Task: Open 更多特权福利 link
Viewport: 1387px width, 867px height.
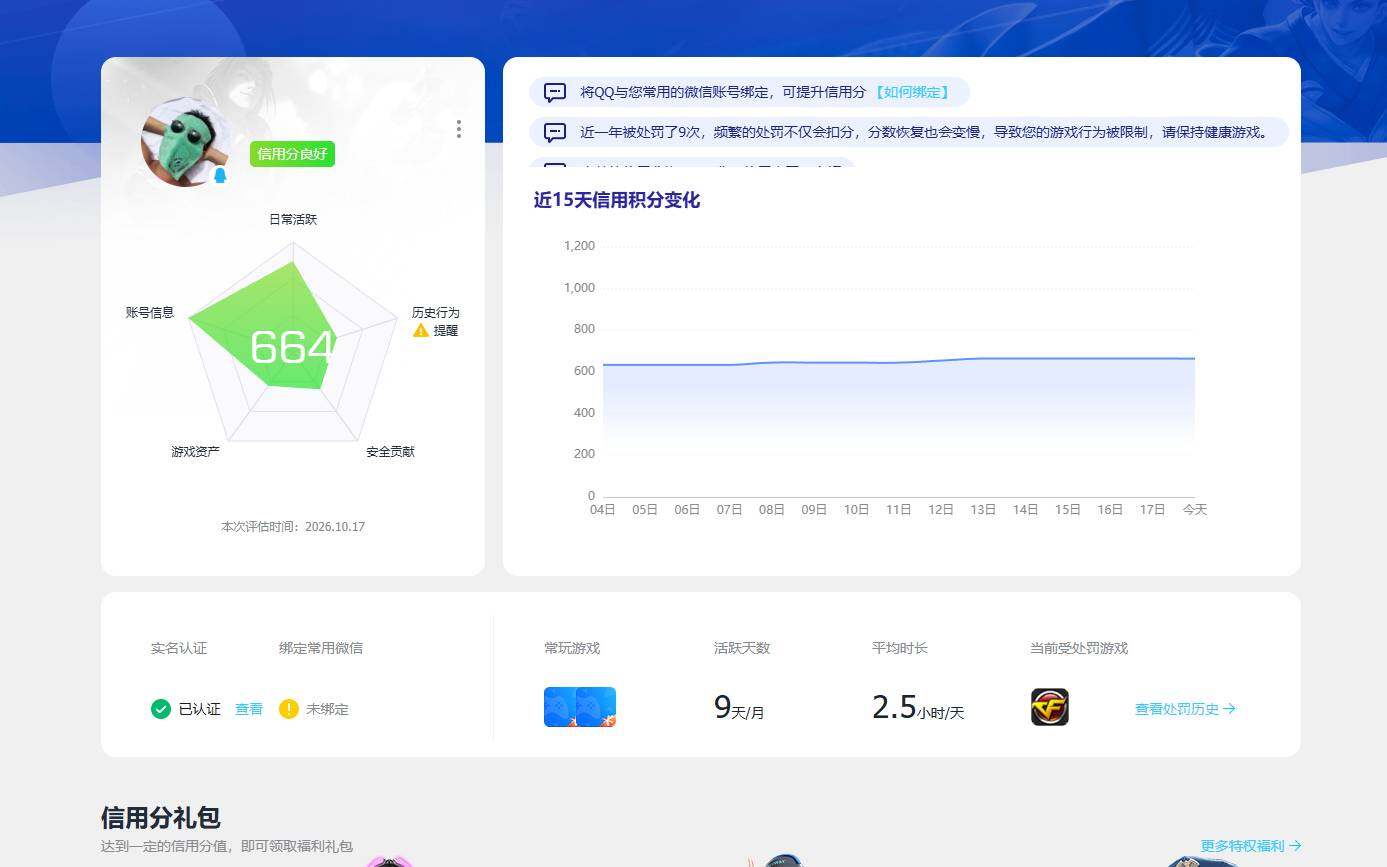Action: tap(1251, 846)
